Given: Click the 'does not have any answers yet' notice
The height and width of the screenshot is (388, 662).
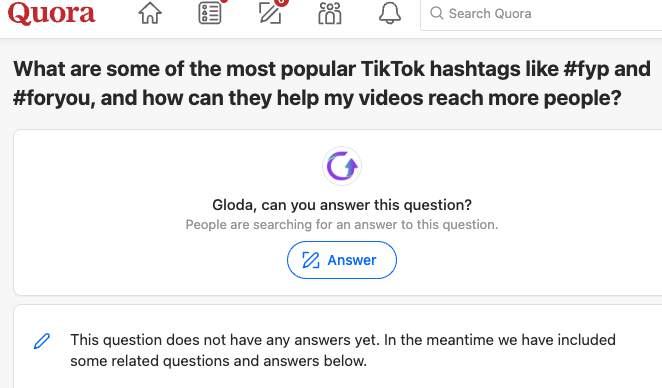Looking at the screenshot, I should pos(343,350).
